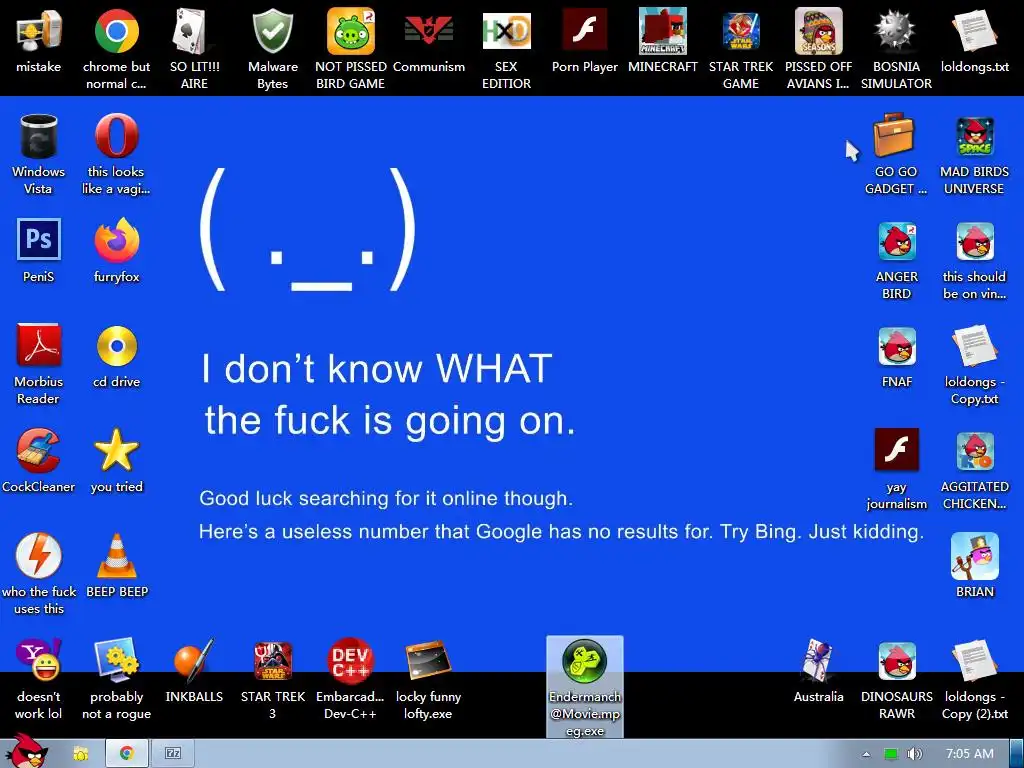
Task: Select 'AGGITATED CHICKEN' Rio icon
Action: [x=974, y=470]
